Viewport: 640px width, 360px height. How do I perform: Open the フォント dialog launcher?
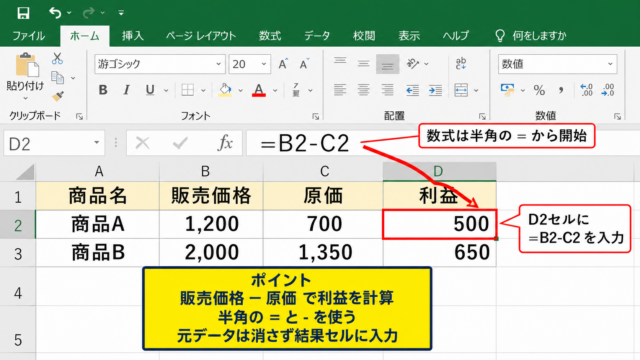[315, 117]
